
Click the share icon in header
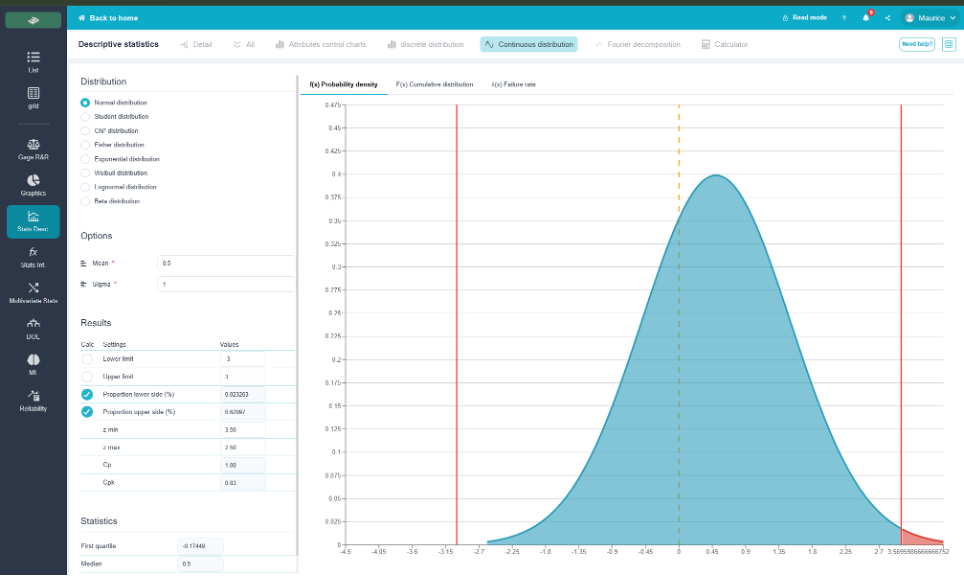pos(887,18)
